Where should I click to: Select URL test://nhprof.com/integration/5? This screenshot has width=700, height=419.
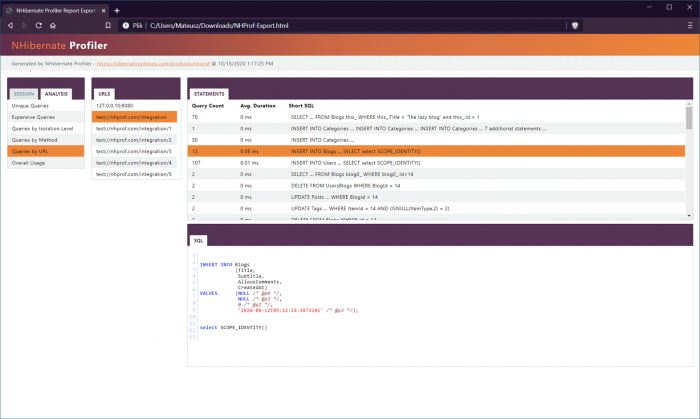(x=134, y=174)
